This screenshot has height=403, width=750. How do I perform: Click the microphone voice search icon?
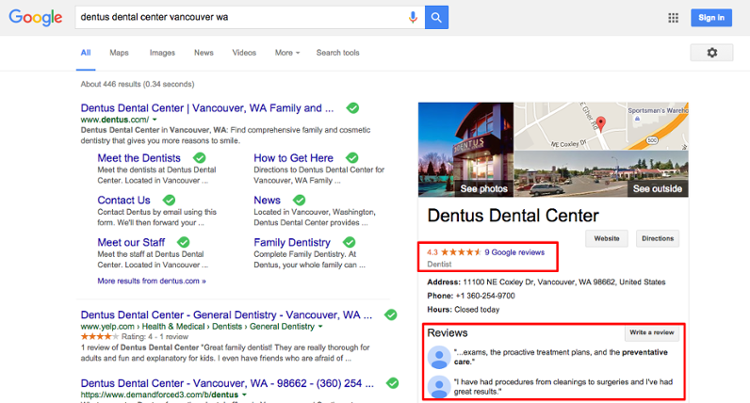point(413,17)
